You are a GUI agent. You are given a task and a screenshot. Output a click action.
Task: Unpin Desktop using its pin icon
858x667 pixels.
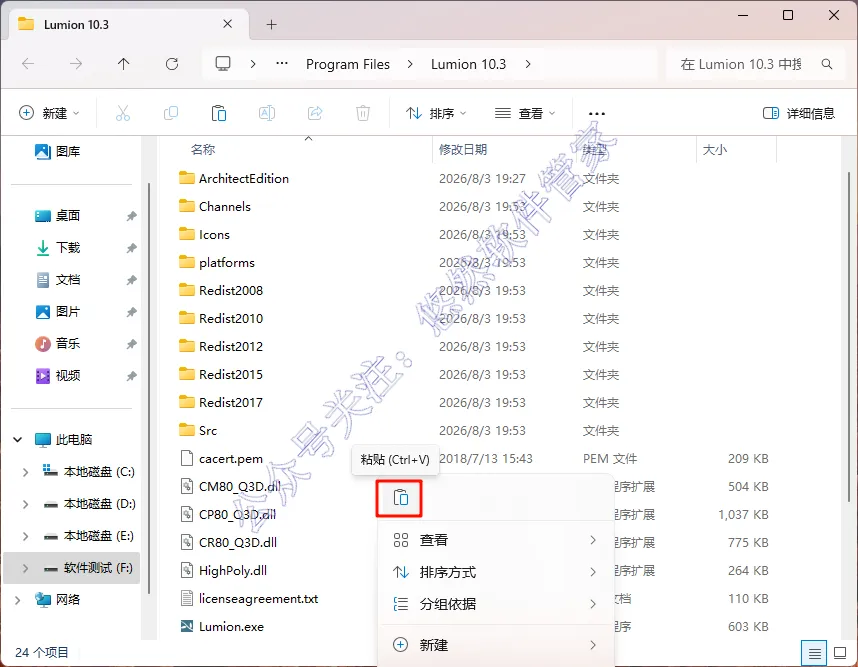point(131,216)
